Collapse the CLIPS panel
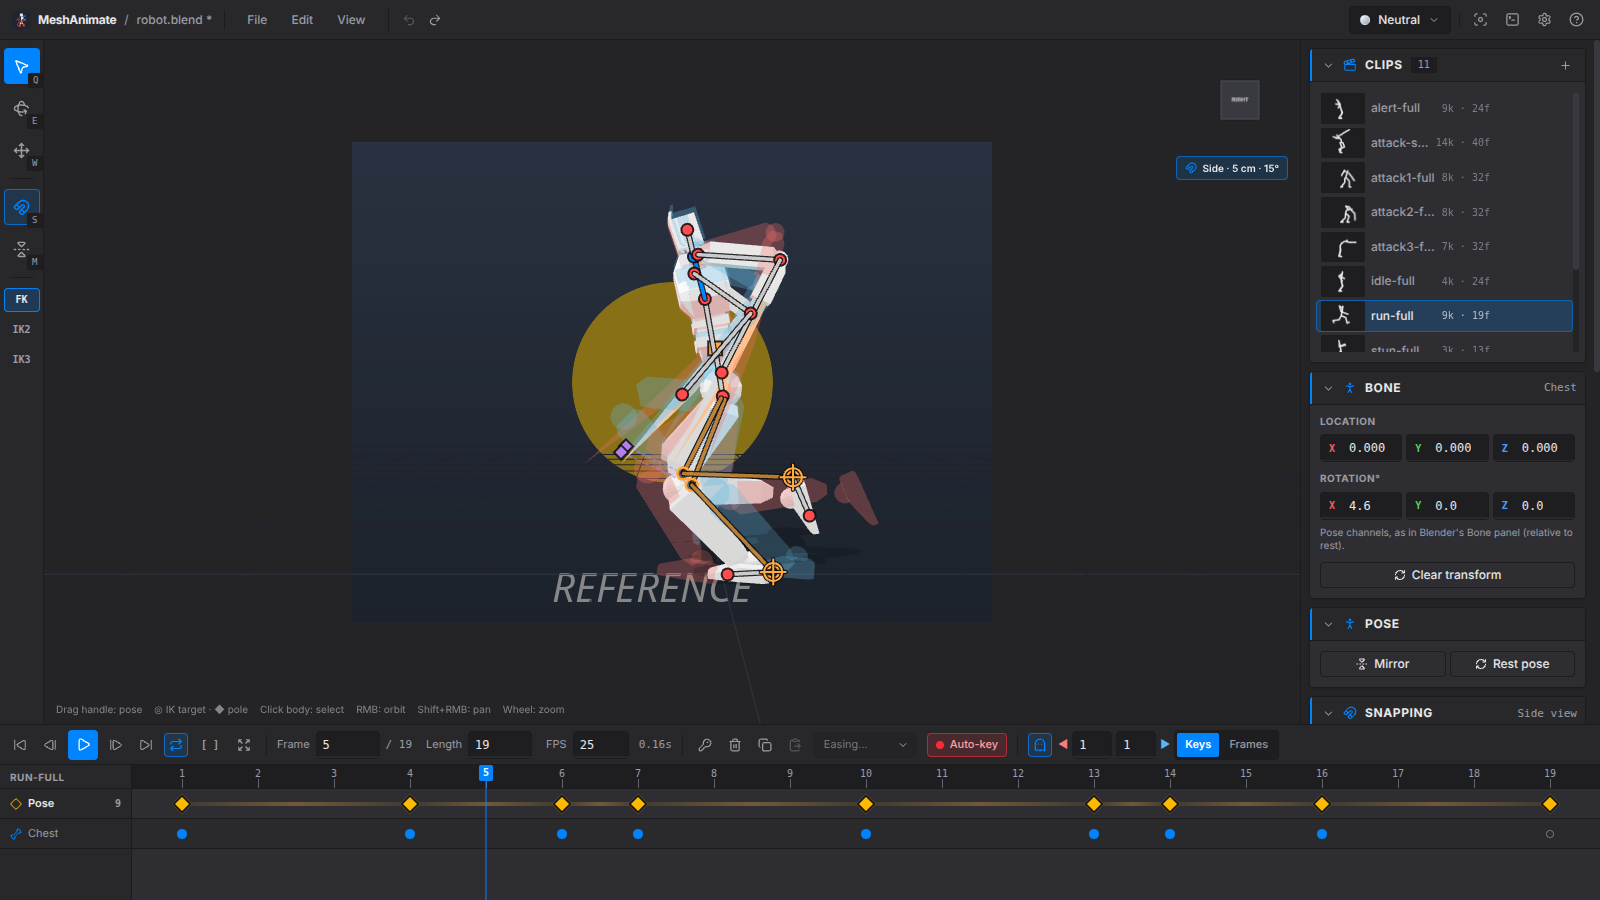This screenshot has height=900, width=1600. [x=1328, y=65]
